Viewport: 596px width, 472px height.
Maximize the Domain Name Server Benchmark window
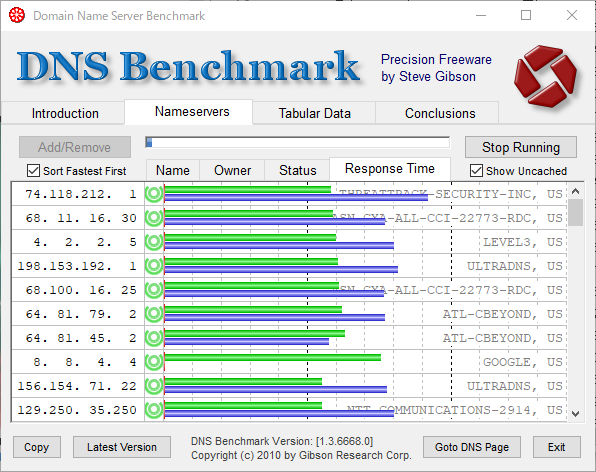coord(526,16)
